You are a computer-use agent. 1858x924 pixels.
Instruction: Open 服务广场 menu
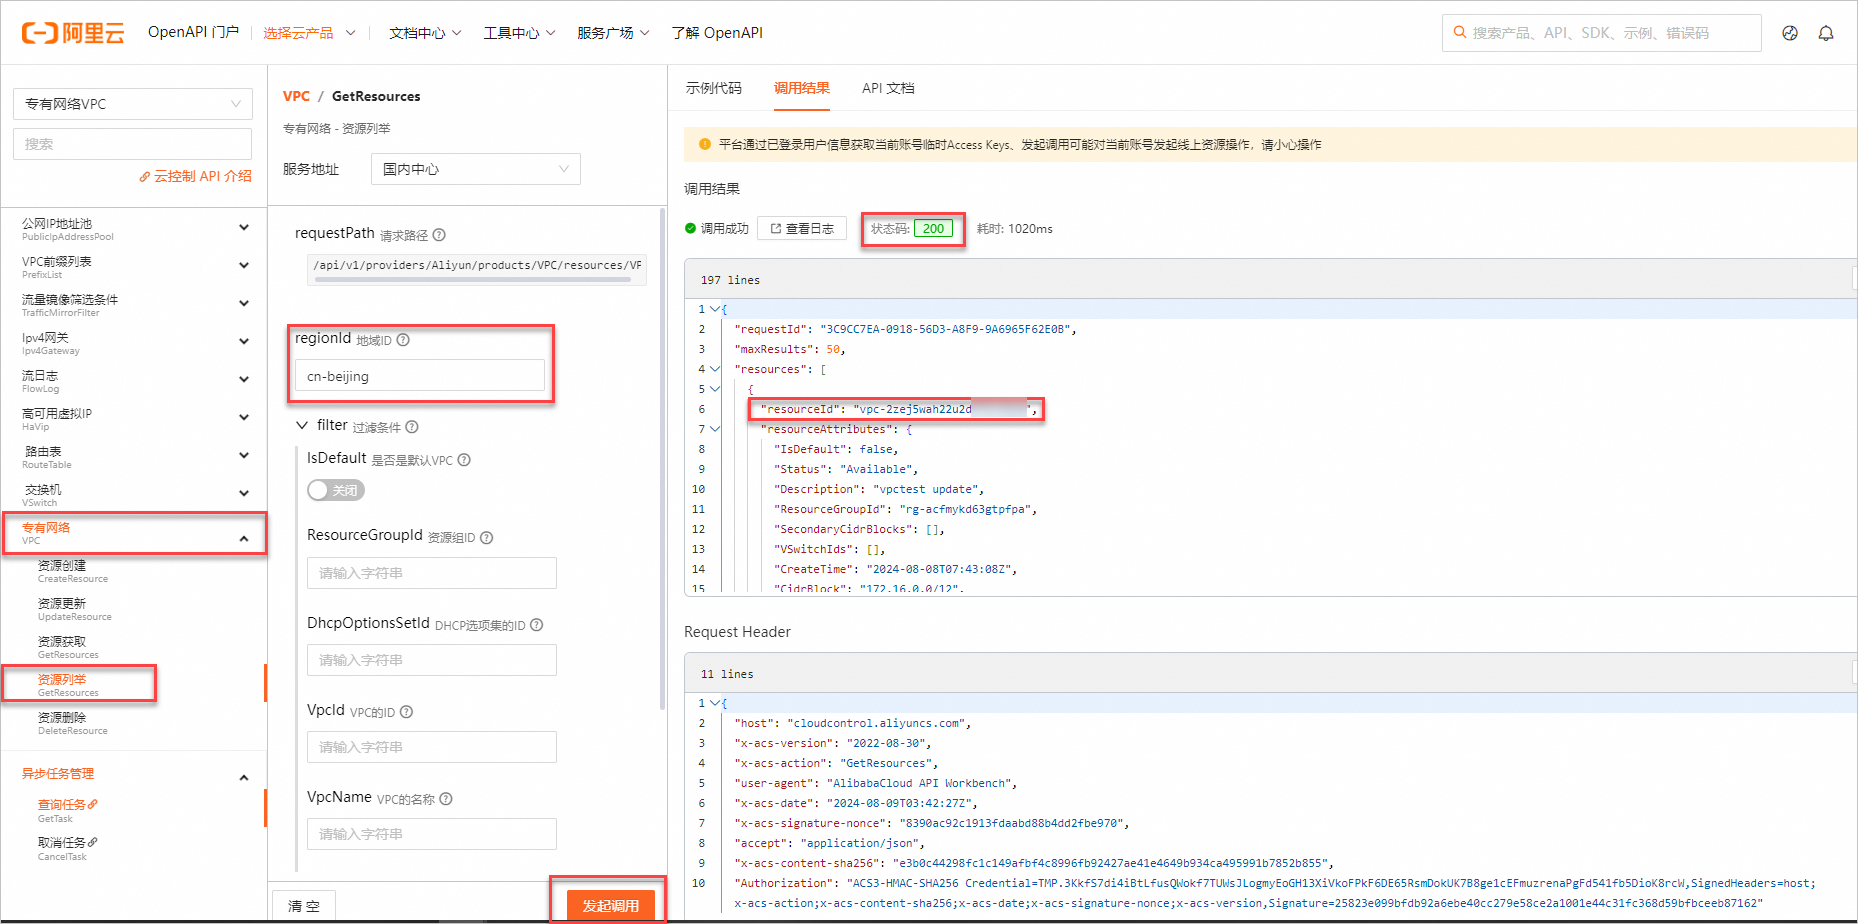613,33
